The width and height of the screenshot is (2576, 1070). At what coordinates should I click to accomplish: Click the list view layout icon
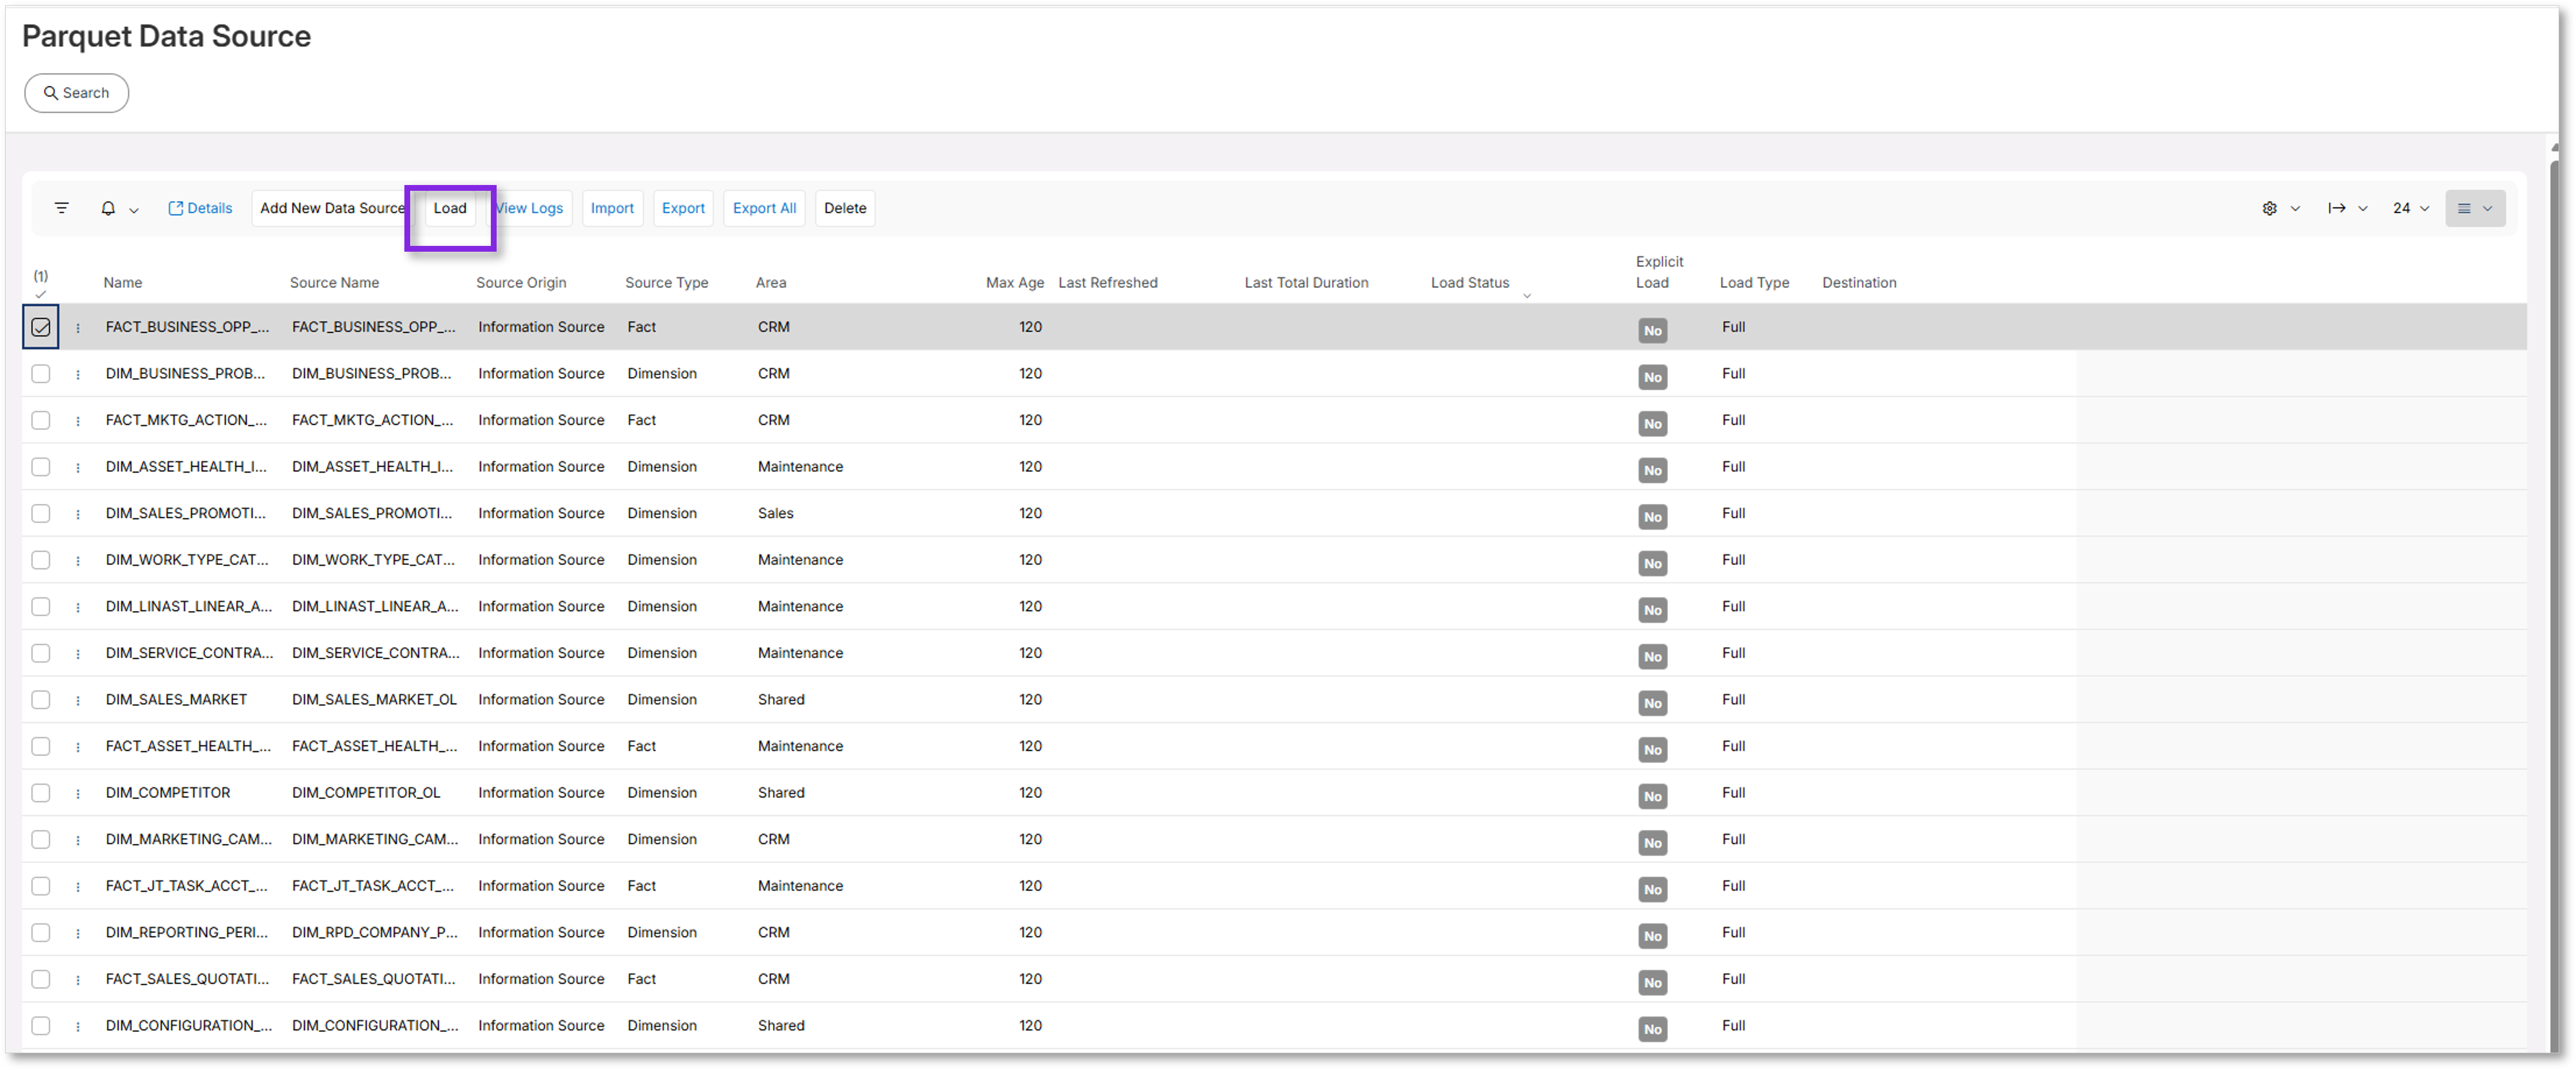pyautogui.click(x=2464, y=208)
